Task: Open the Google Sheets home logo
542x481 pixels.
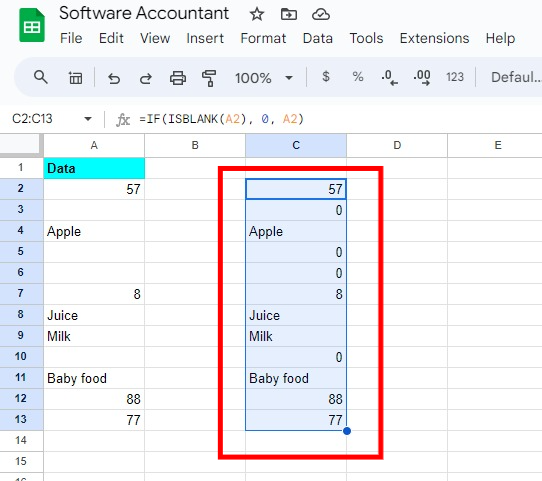Action: pyautogui.click(x=32, y=26)
